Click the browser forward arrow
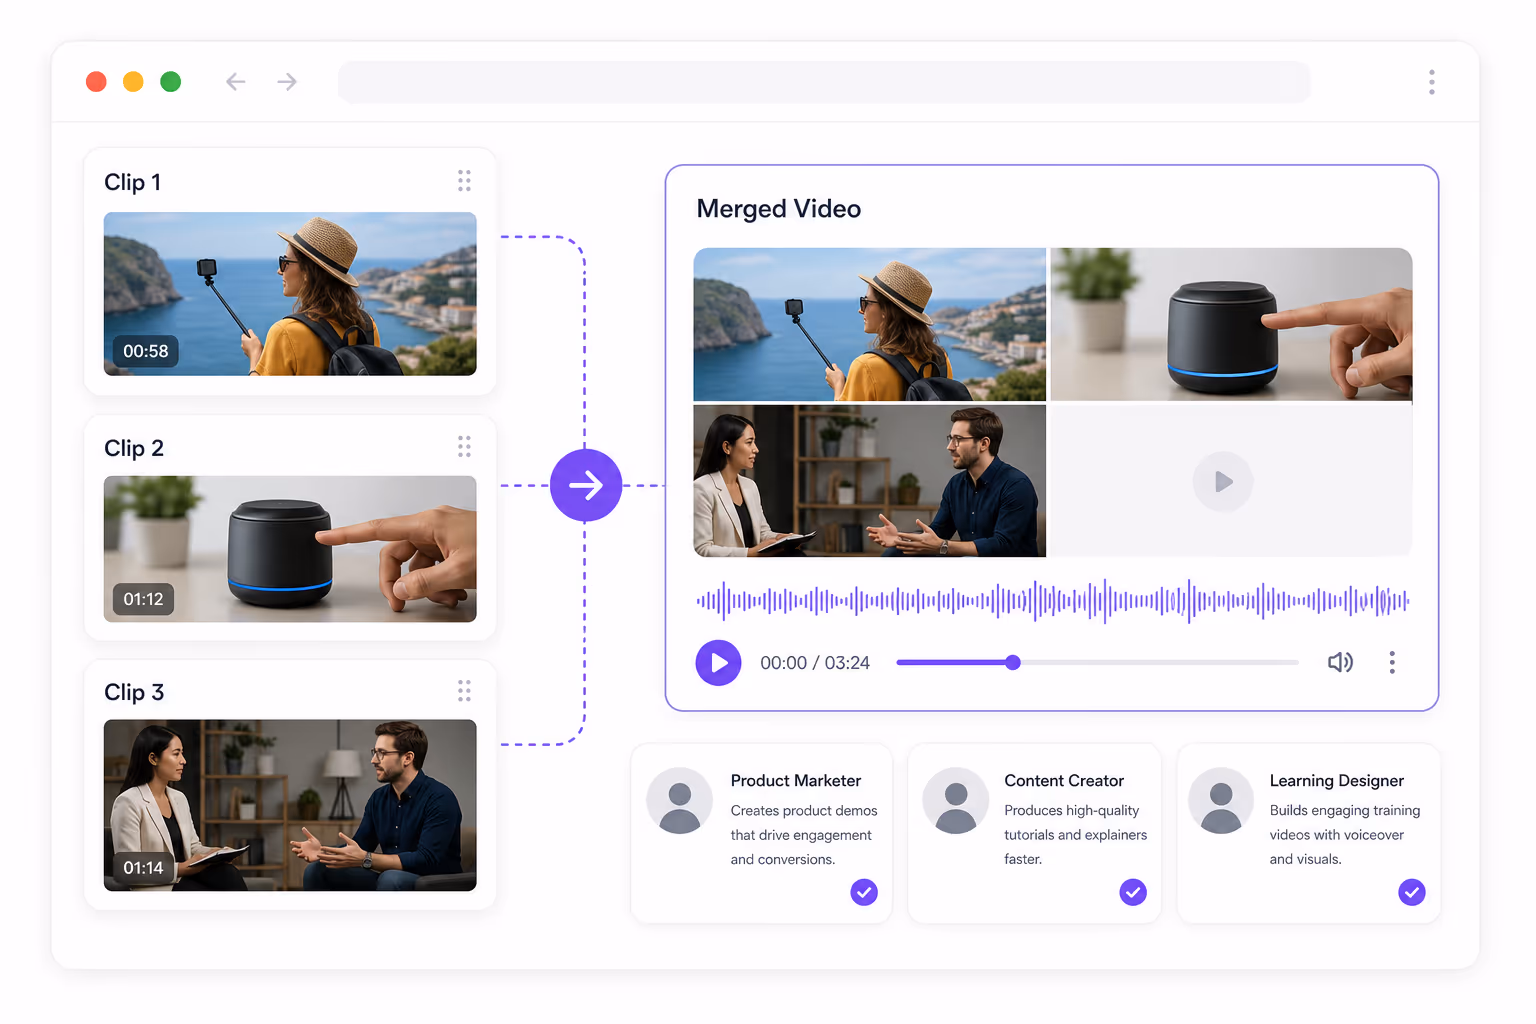The height and width of the screenshot is (1024, 1536). click(287, 82)
